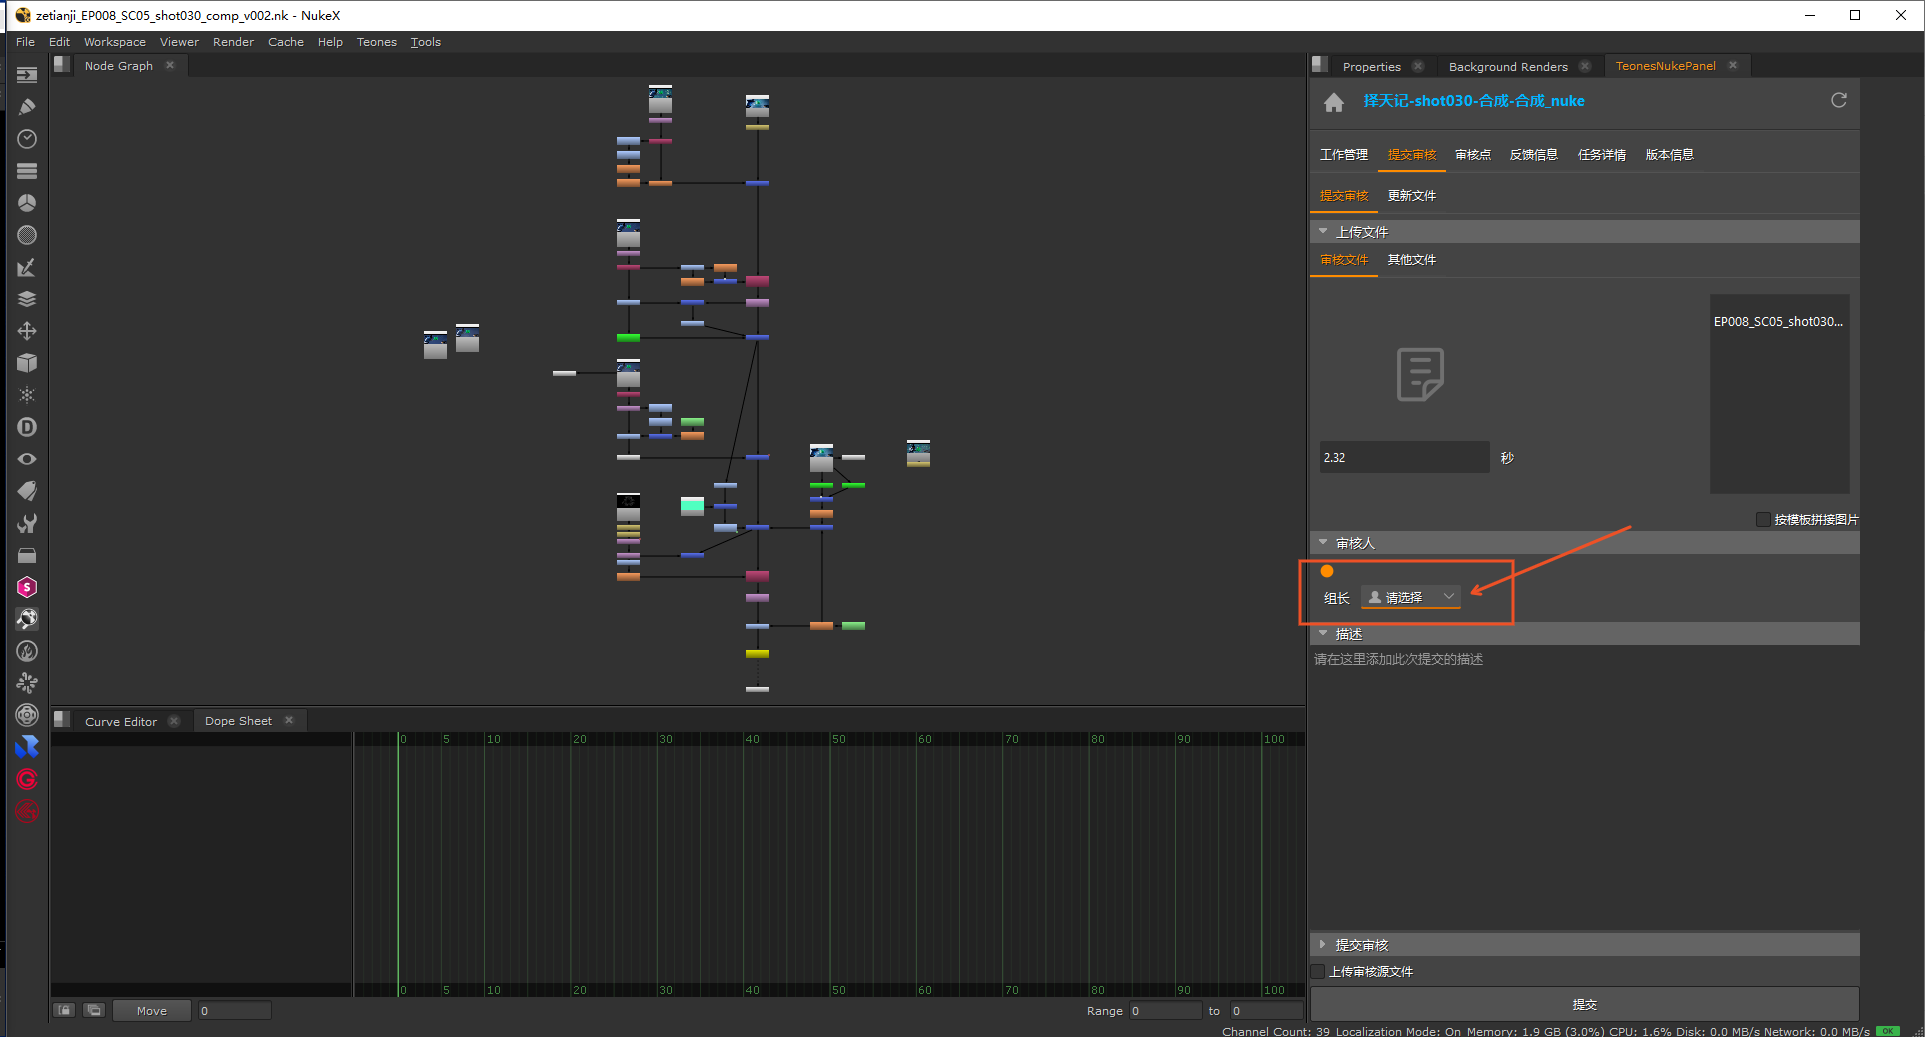The image size is (1925, 1037).
Task: Open the Views eye icon menu
Action: pos(27,459)
